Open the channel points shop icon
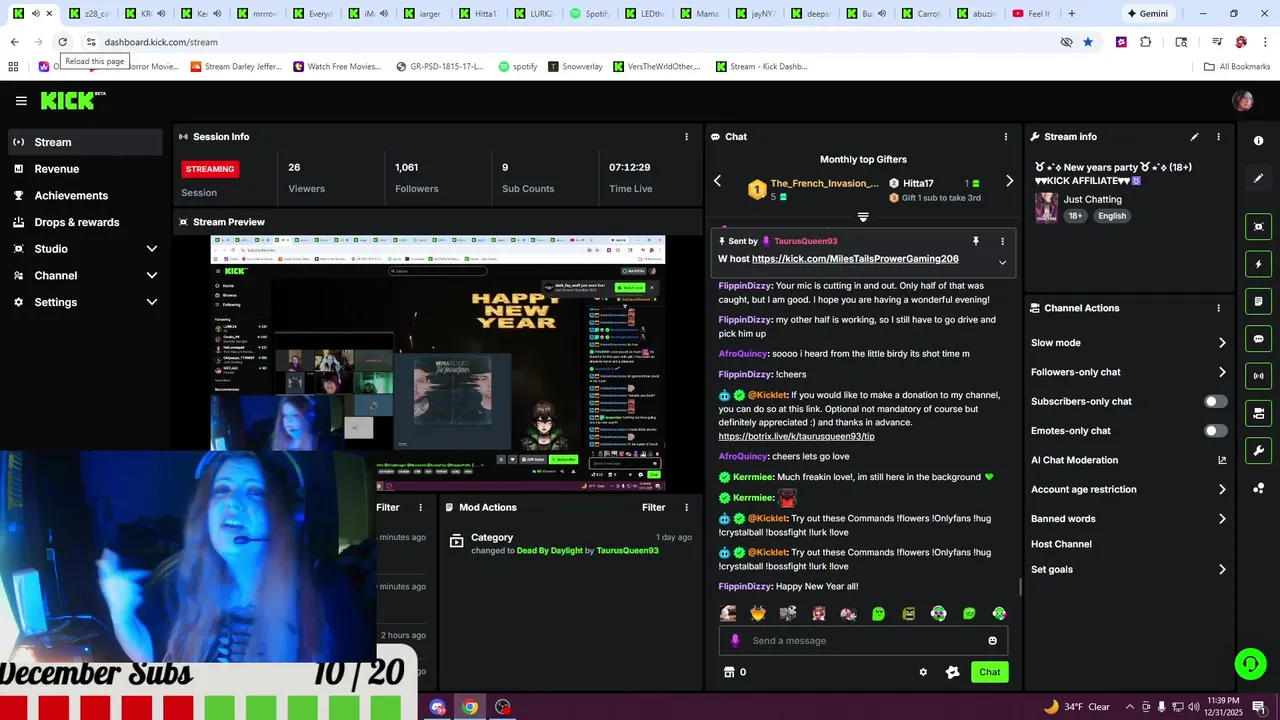The width and height of the screenshot is (1280, 720). tap(729, 672)
